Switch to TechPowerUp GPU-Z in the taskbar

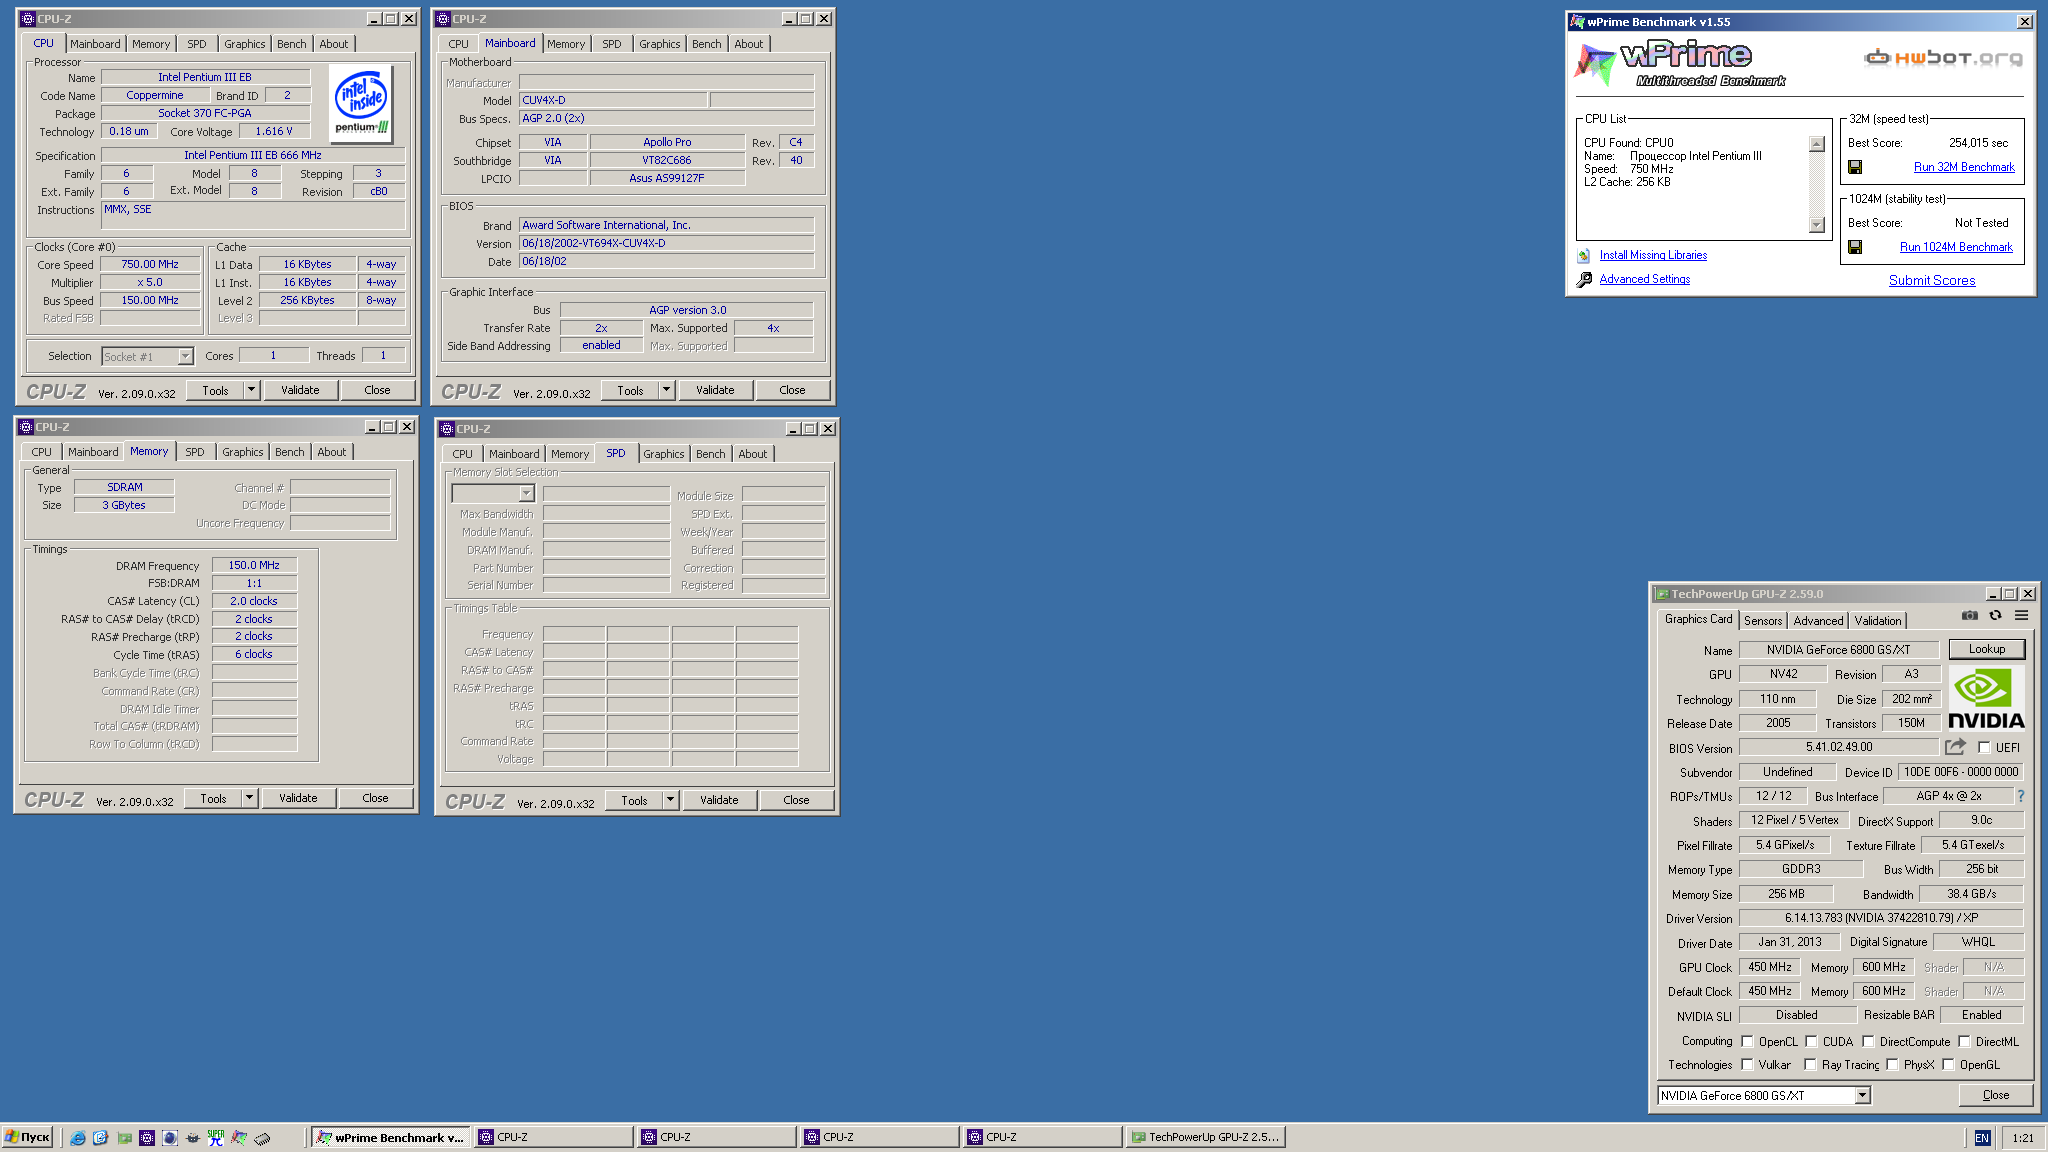tap(1205, 1138)
